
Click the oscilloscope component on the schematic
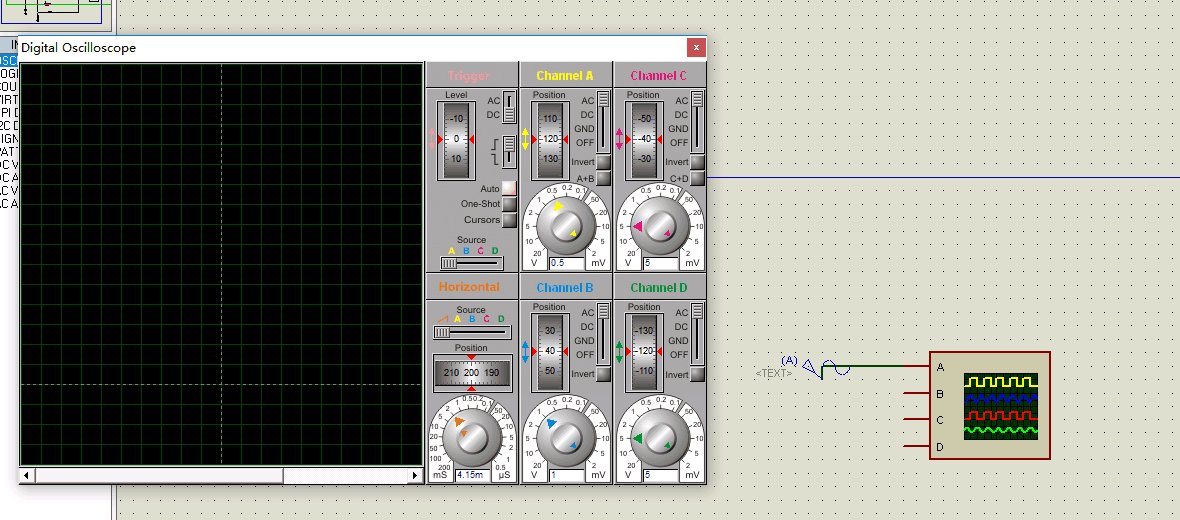[x=989, y=405]
